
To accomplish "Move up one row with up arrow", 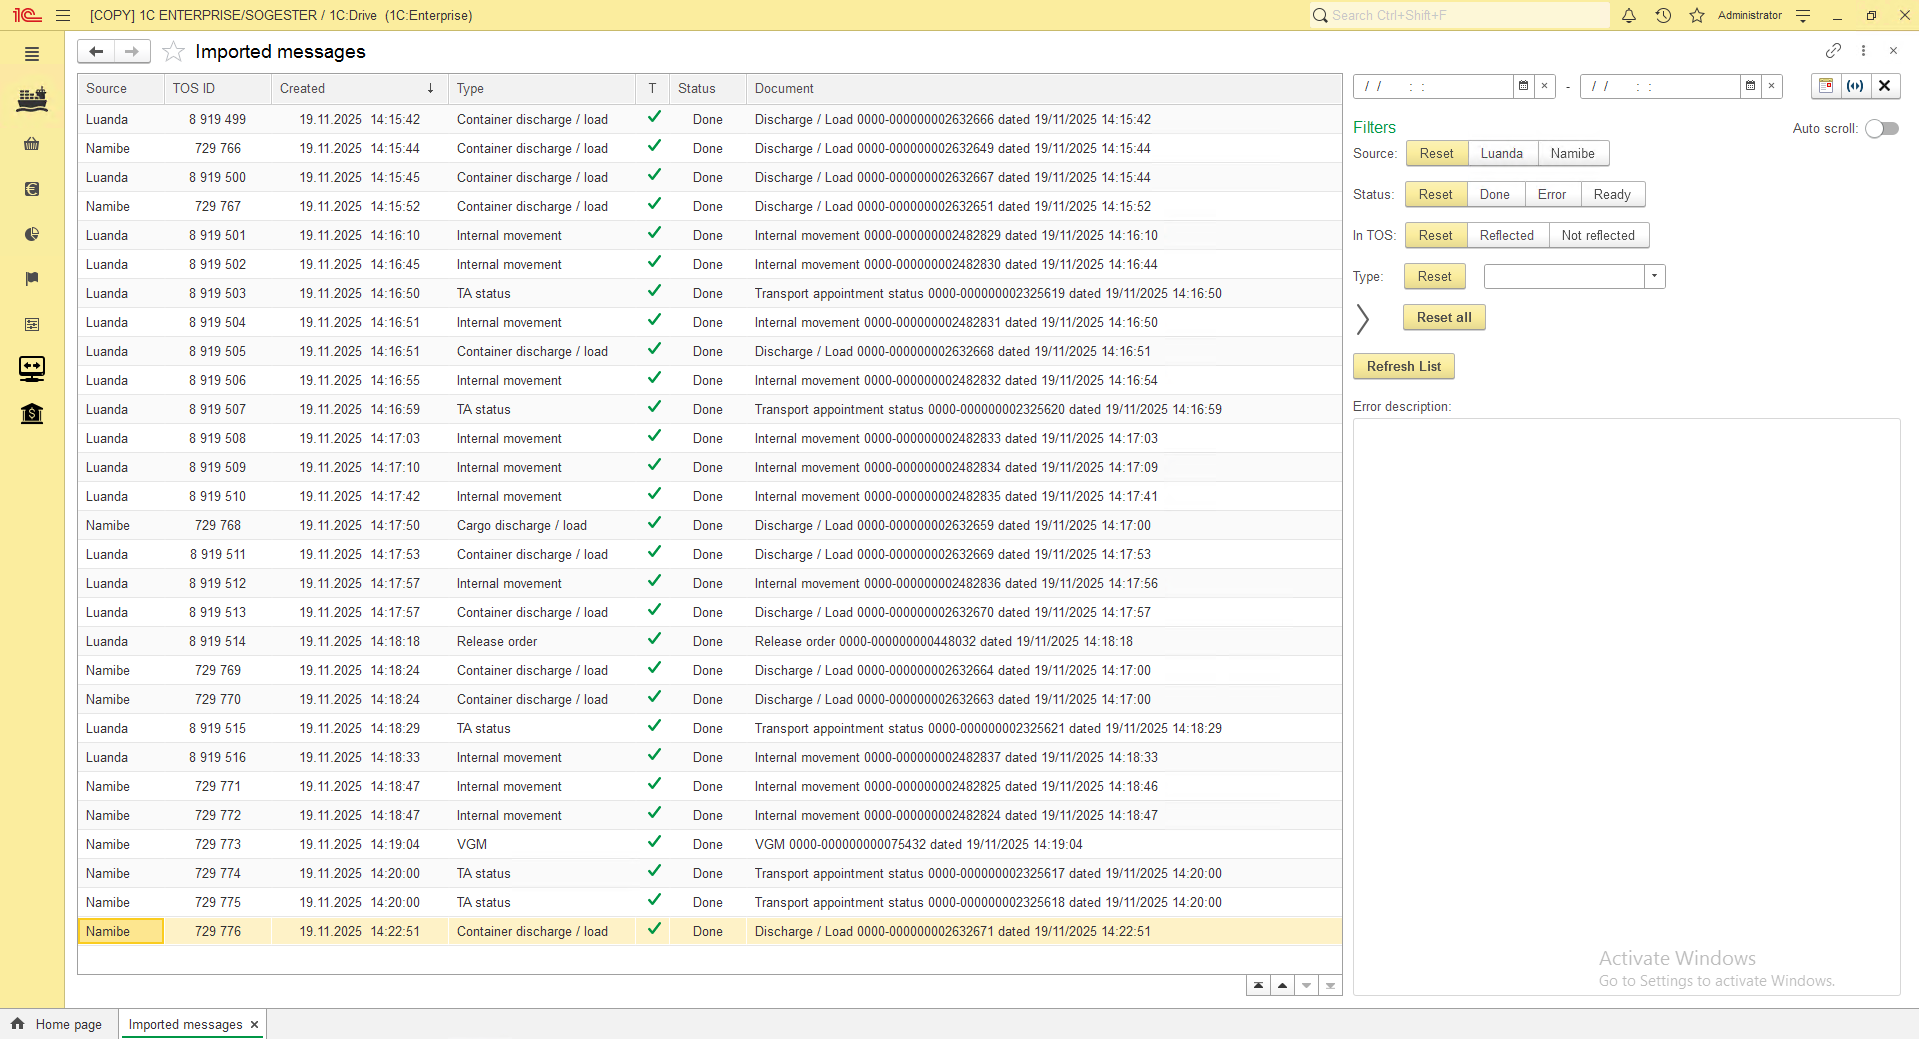I will click(x=1282, y=985).
